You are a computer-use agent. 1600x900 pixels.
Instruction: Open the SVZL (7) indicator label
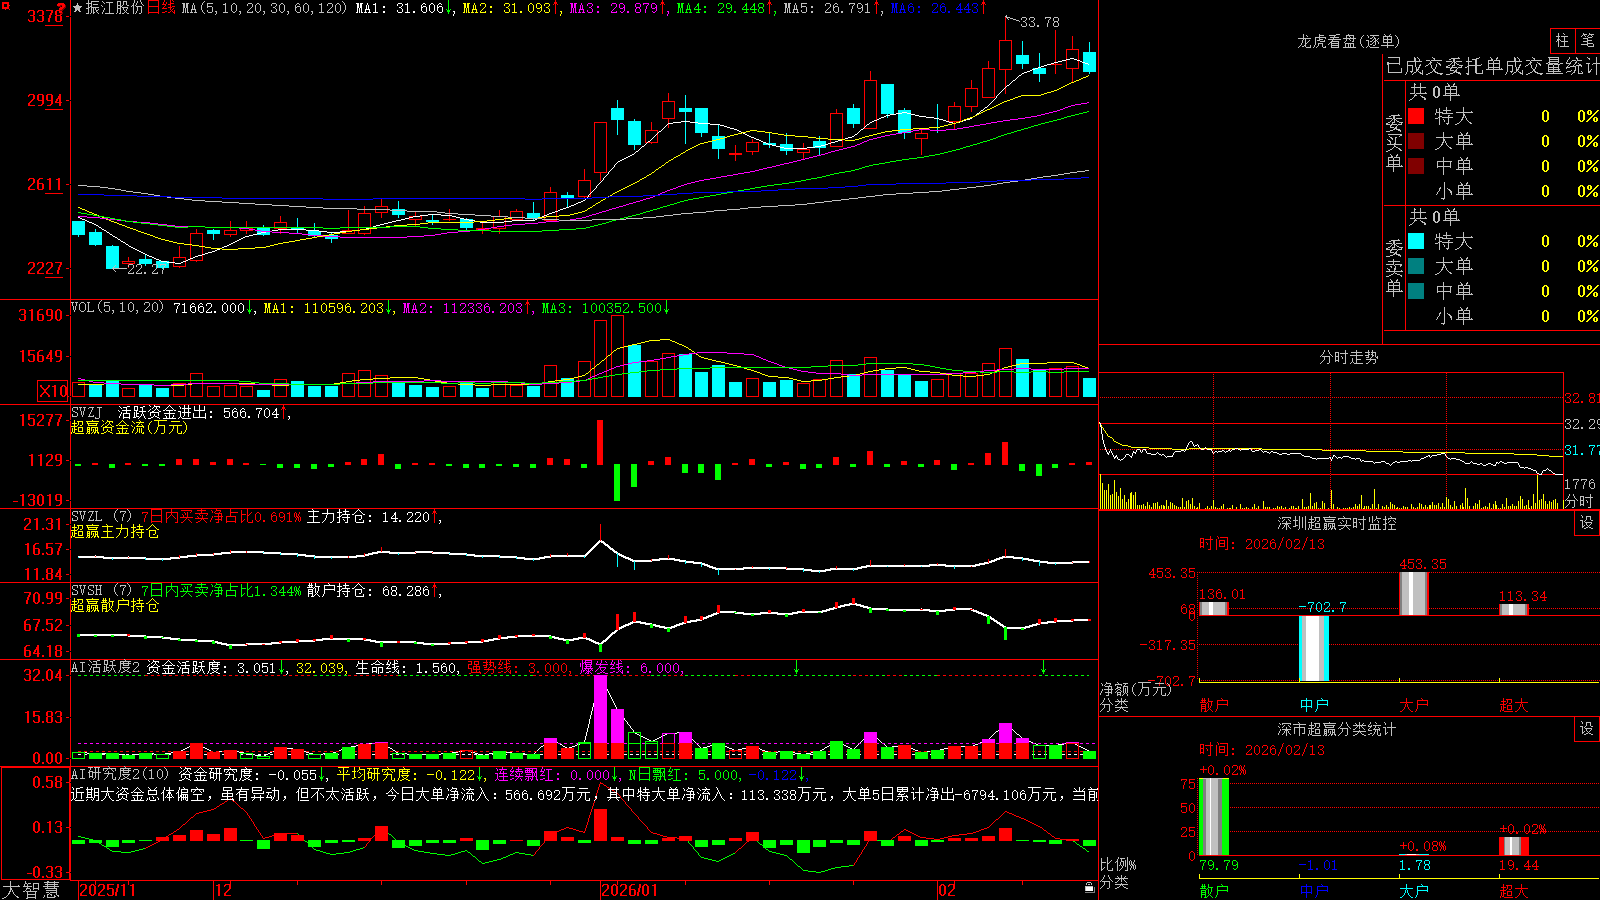pyautogui.click(x=101, y=516)
